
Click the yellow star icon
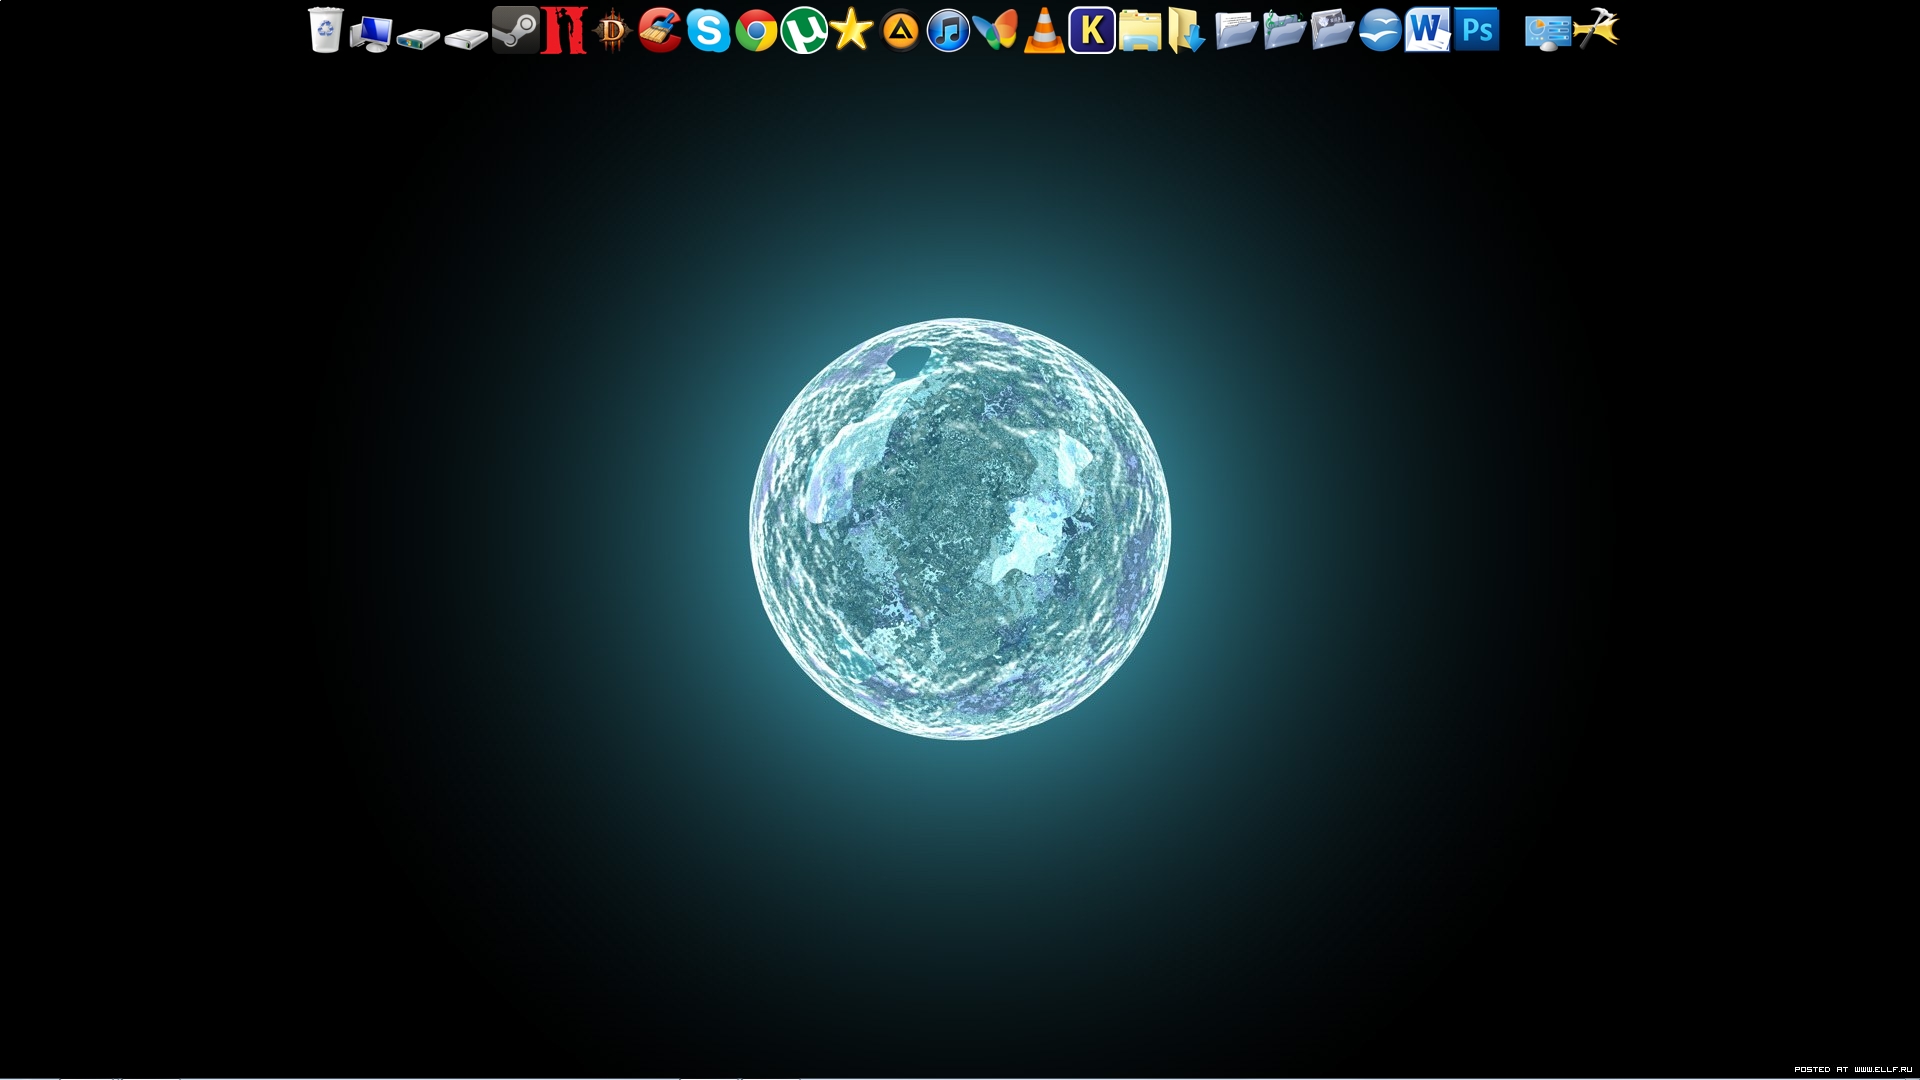[x=852, y=30]
